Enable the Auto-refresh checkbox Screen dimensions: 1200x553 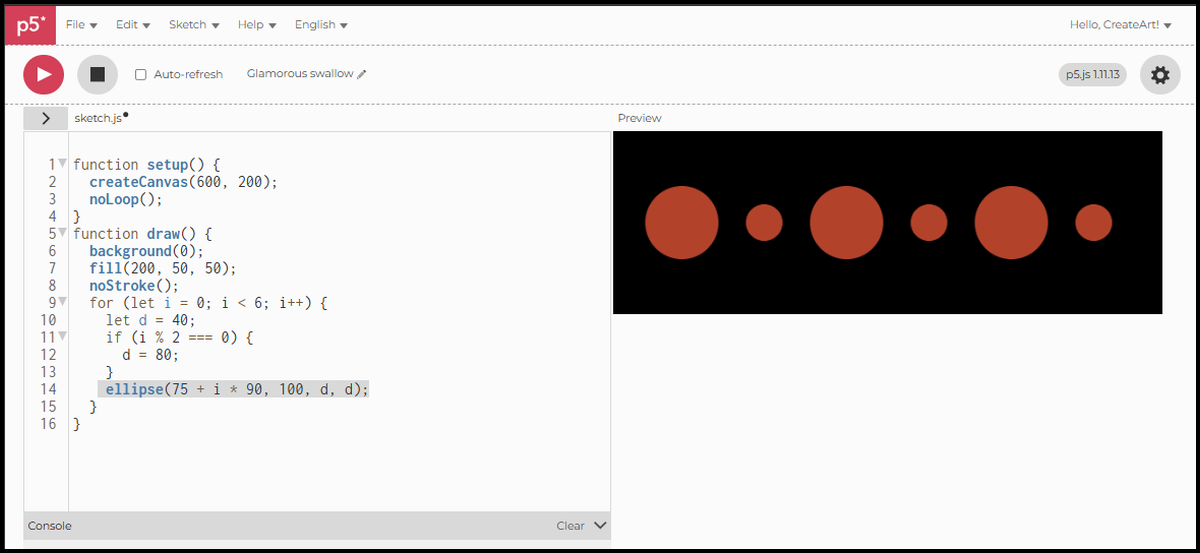coord(141,75)
